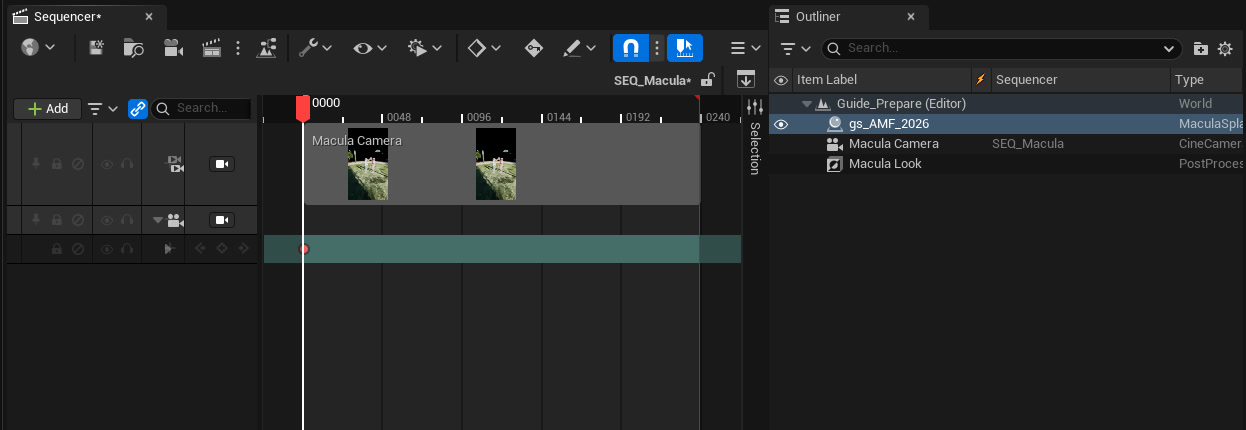Create new folder in Outliner
This screenshot has height=430, width=1246.
click(x=1201, y=48)
